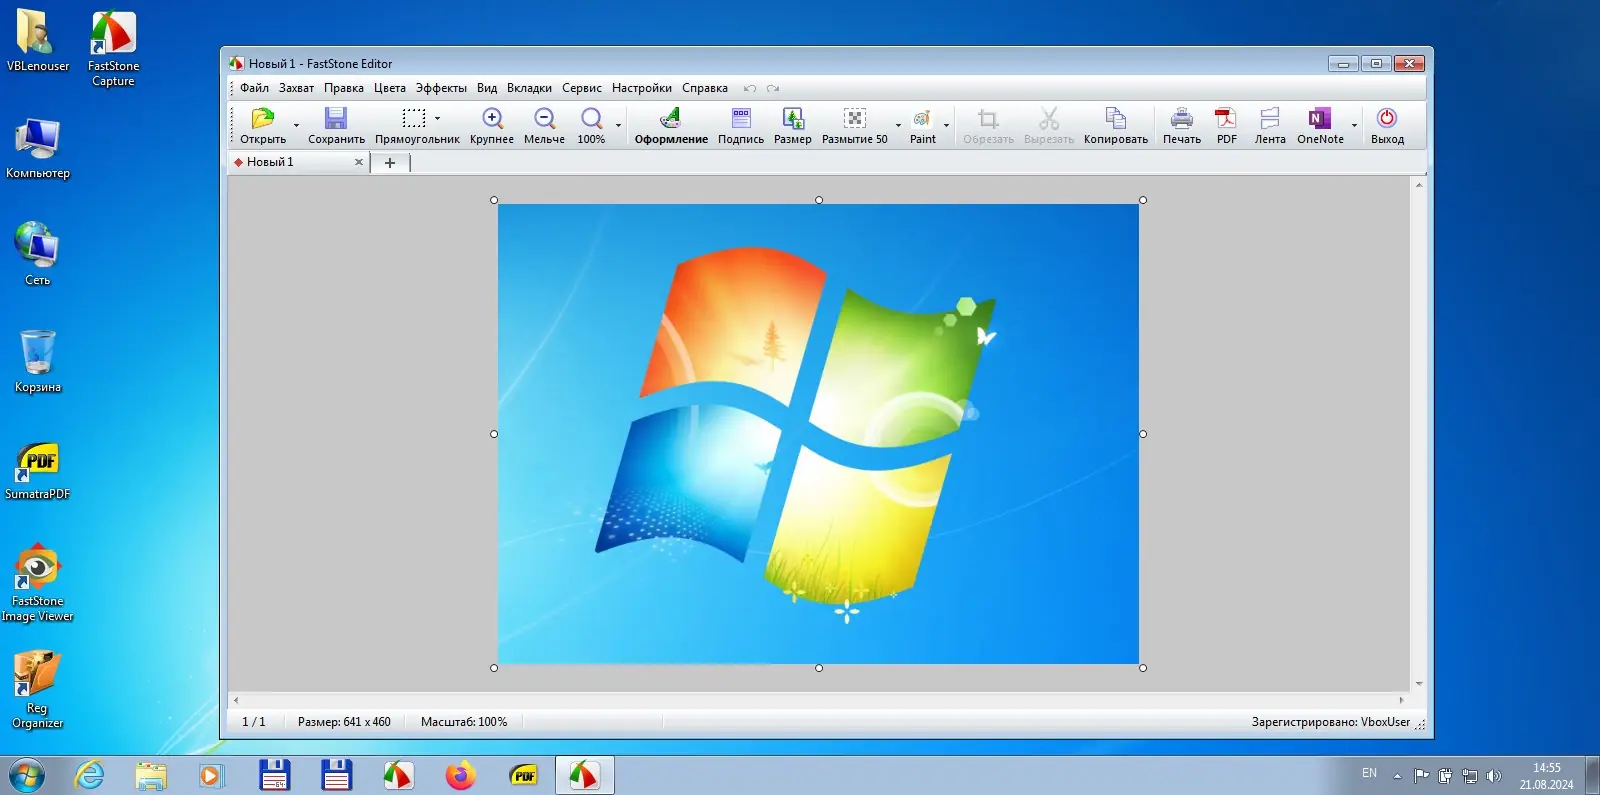The width and height of the screenshot is (1600, 795).
Task: Send the image to Paint
Action: pyautogui.click(x=922, y=119)
